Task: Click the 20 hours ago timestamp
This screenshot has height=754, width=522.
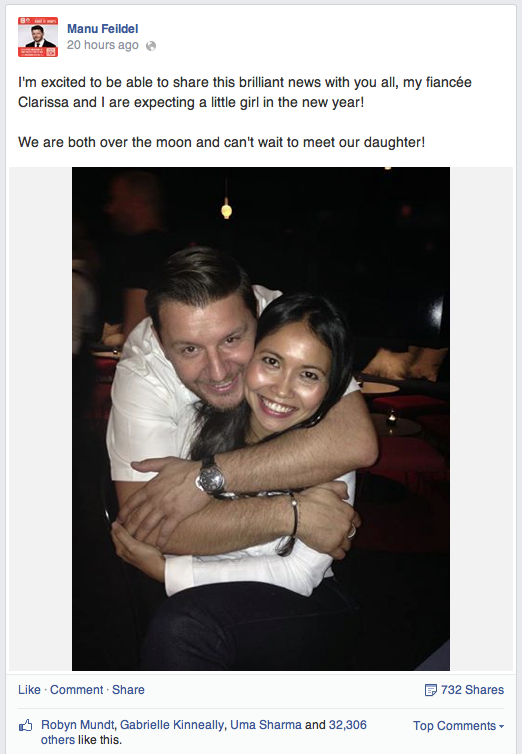Action: click(x=102, y=45)
